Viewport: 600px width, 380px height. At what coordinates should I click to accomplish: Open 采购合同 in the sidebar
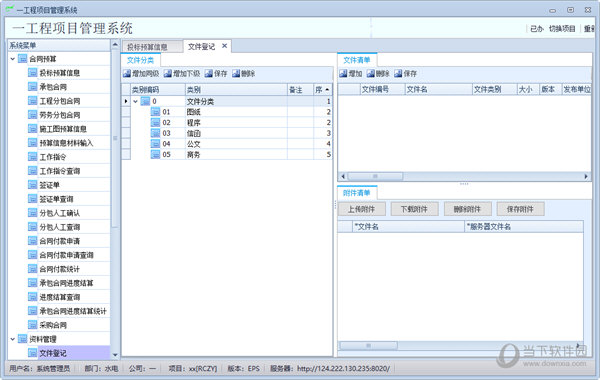pos(53,325)
